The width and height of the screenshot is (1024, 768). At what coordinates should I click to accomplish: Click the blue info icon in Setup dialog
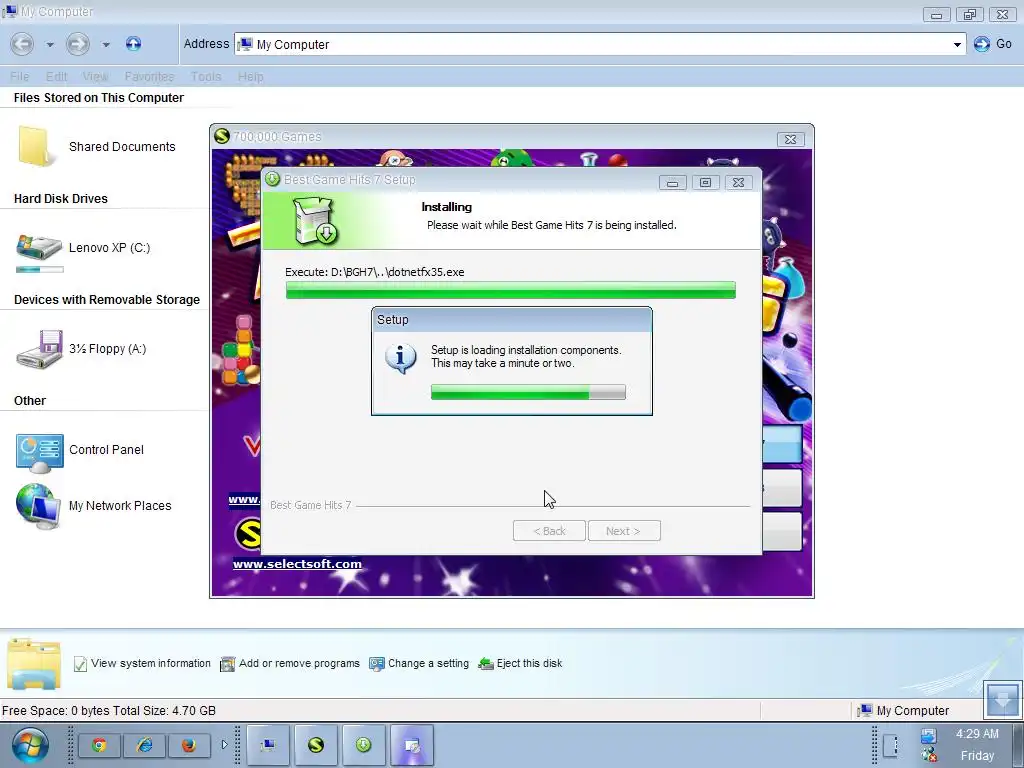[x=401, y=358]
